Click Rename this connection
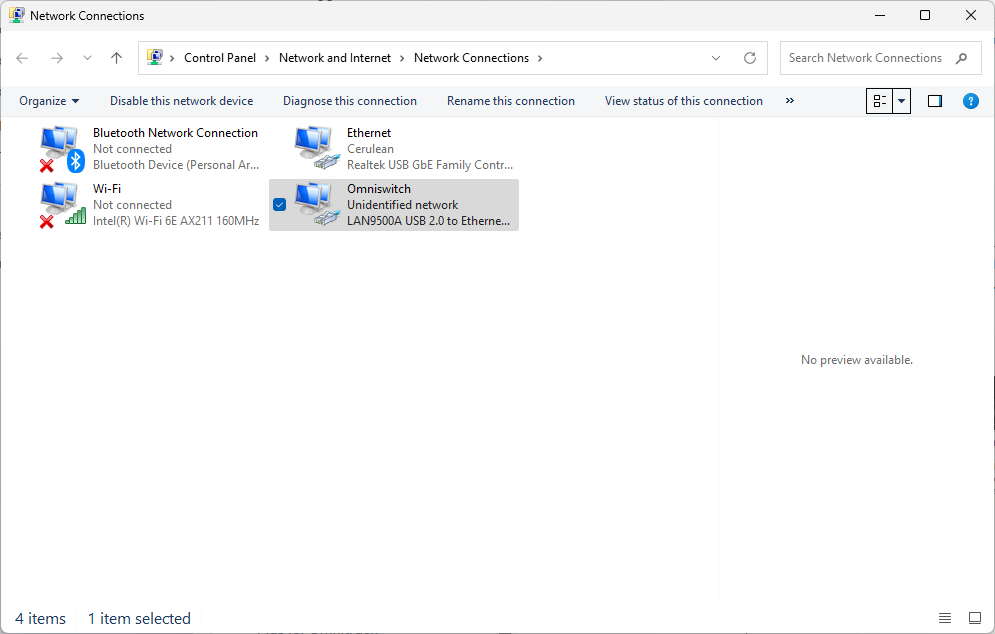 510,101
